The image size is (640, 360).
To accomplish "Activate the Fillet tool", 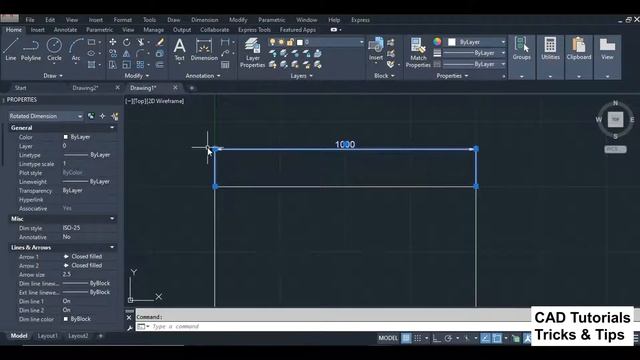I will [x=140, y=53].
